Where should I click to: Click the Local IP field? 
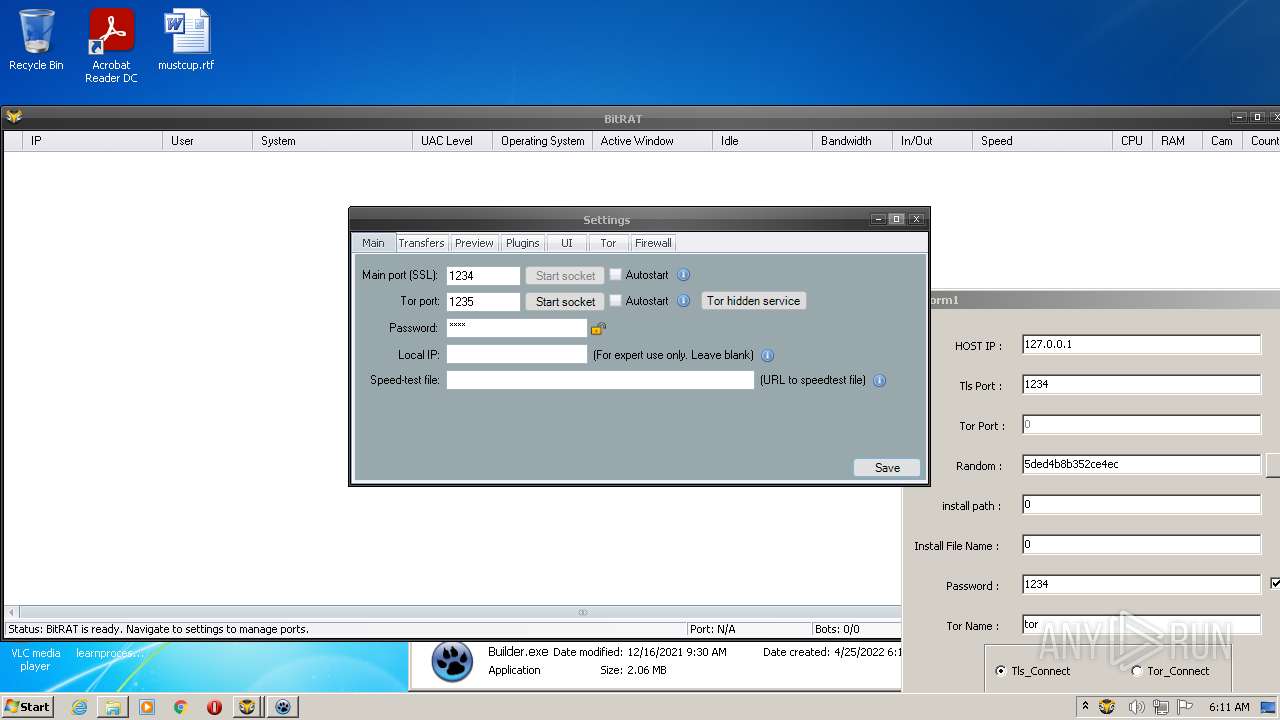pyautogui.click(x=516, y=354)
